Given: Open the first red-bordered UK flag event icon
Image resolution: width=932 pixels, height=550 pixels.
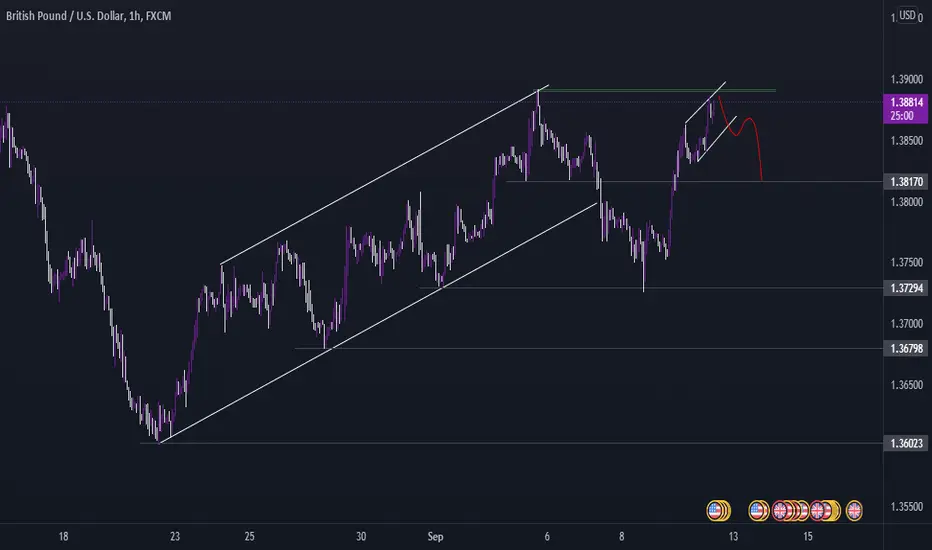Looking at the screenshot, I should coord(780,510).
